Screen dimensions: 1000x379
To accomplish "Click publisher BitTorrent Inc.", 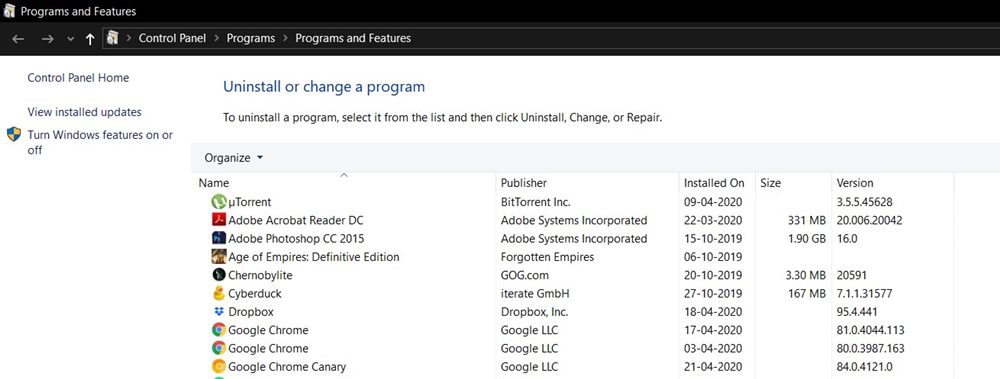I will click(x=535, y=202).
